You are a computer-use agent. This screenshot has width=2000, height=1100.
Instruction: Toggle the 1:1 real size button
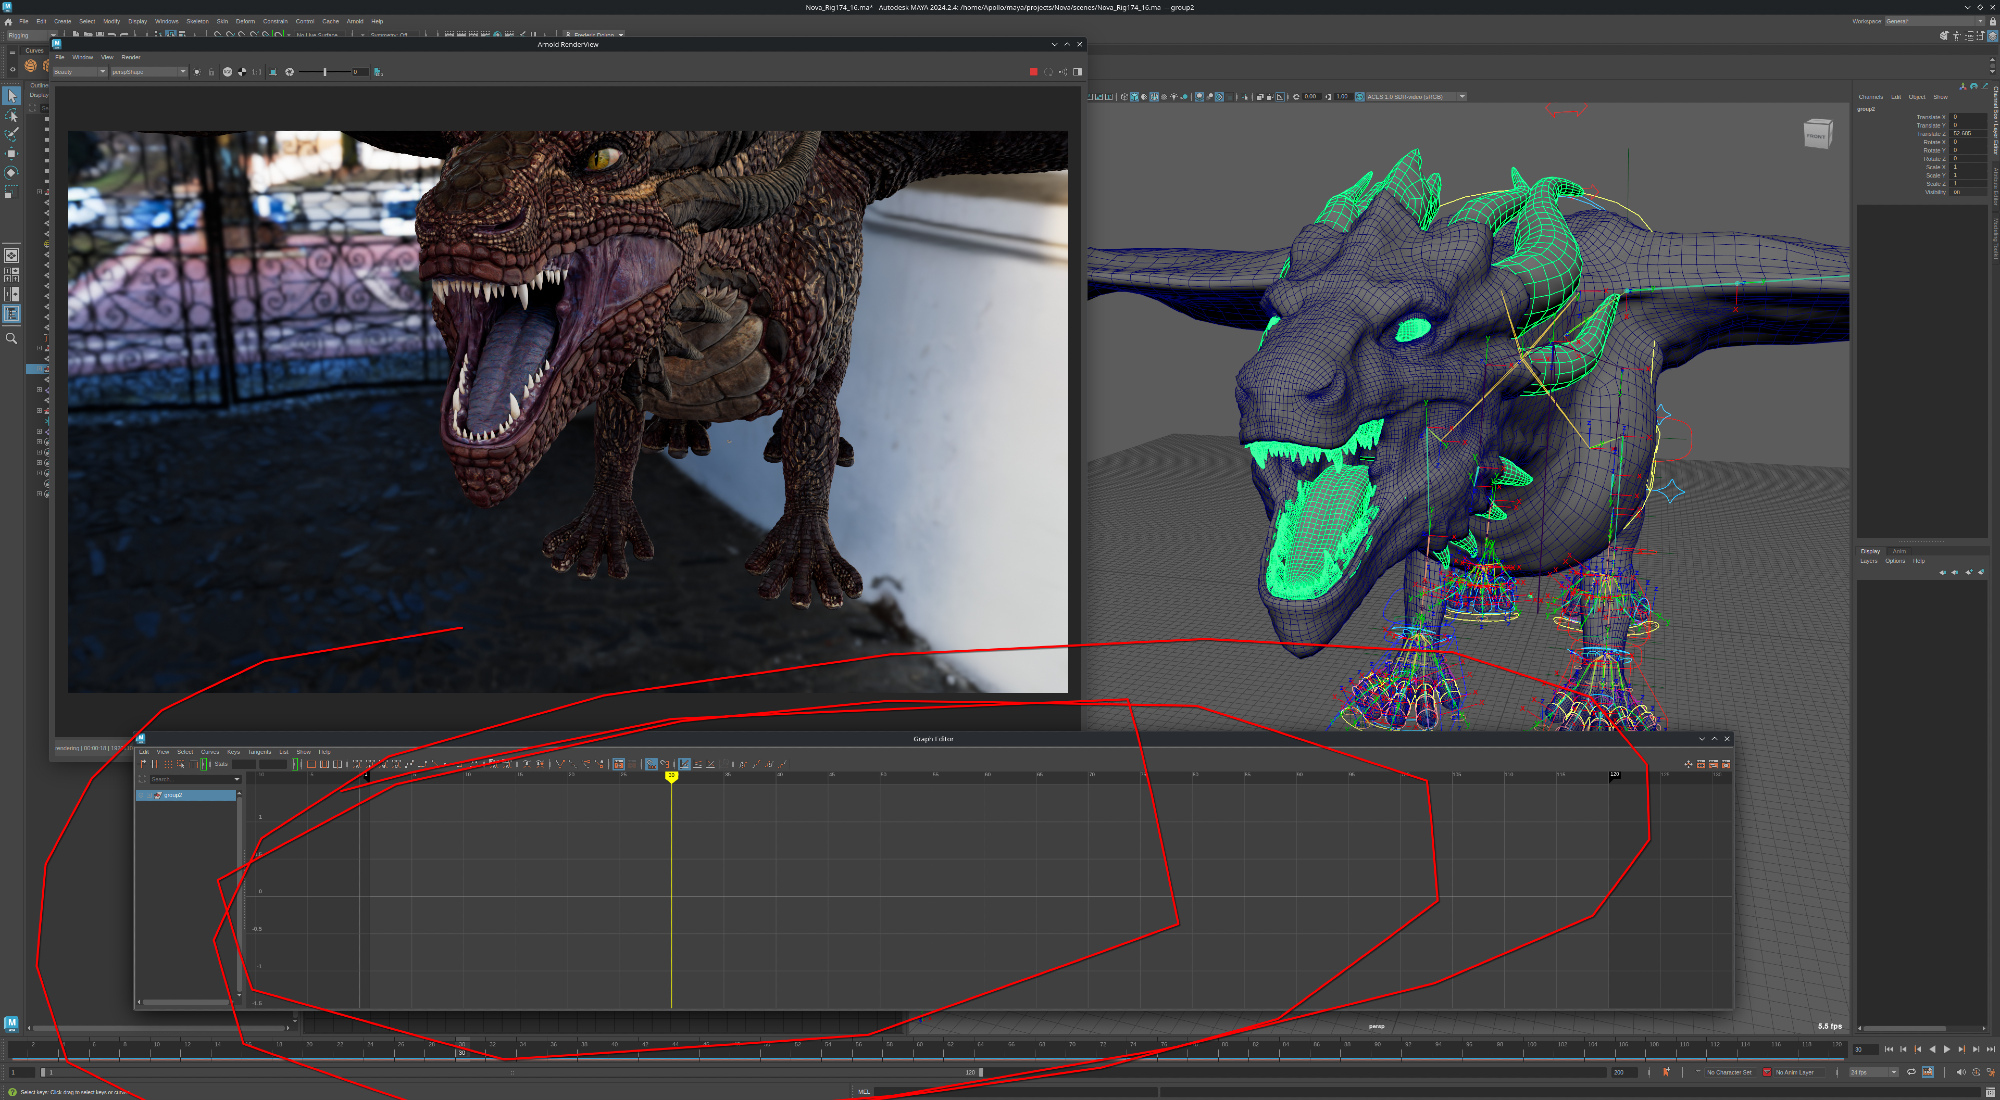(257, 72)
